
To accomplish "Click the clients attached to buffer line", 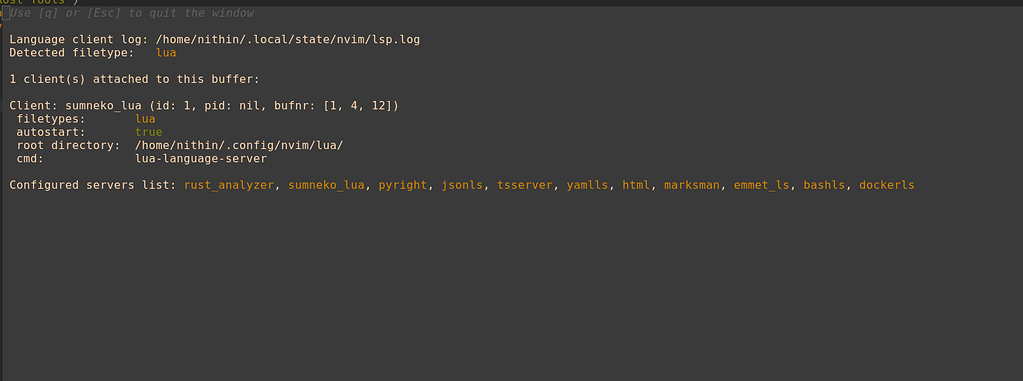I will pos(134,80).
